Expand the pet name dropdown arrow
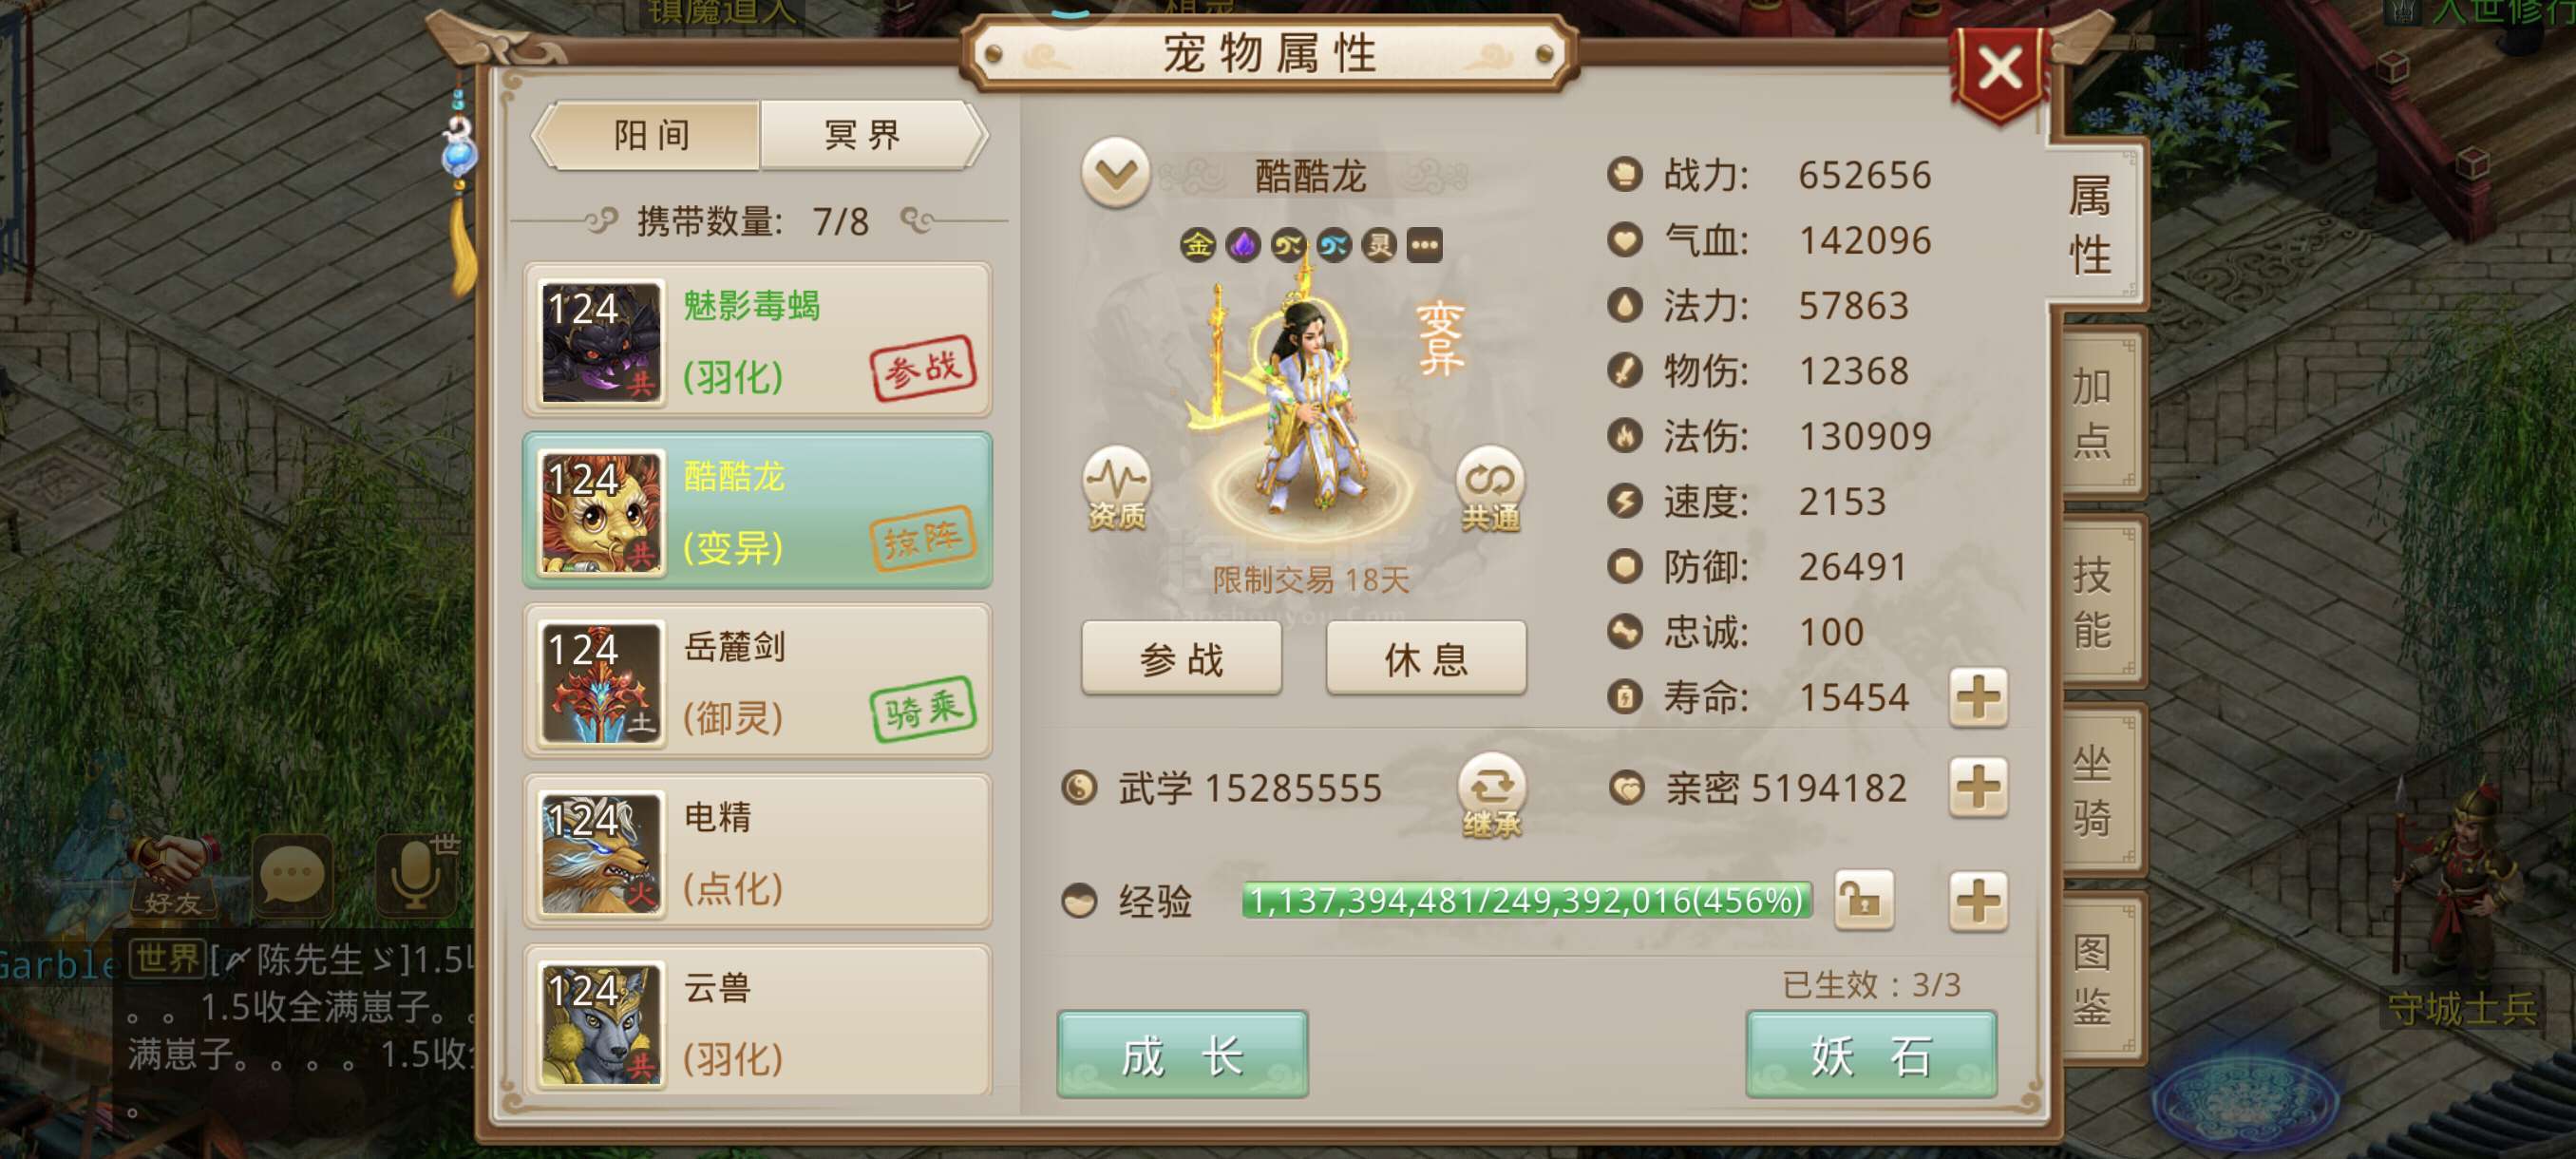The width and height of the screenshot is (2576, 1159). tap(1115, 175)
